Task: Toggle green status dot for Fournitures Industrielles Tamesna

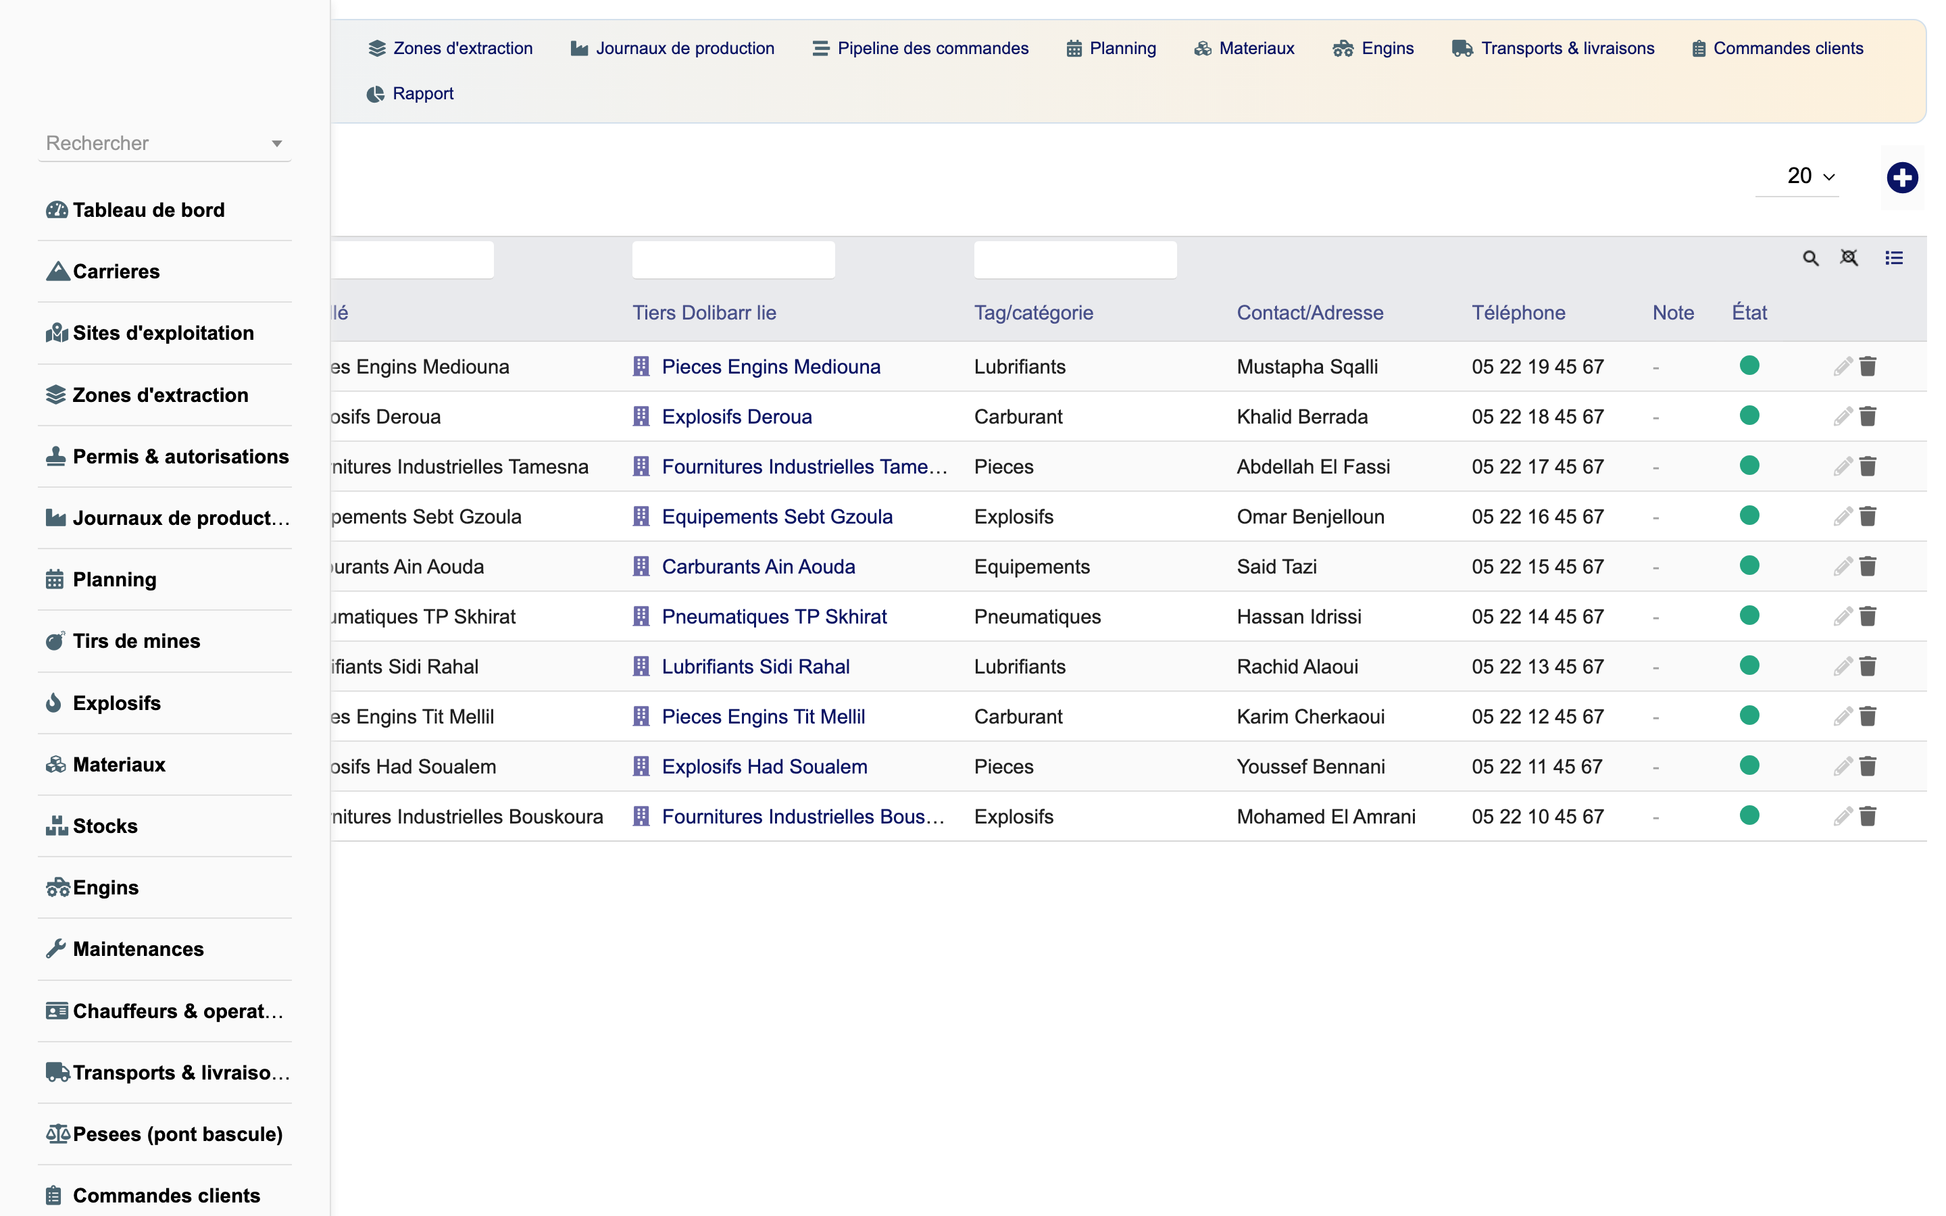Action: 1749,466
